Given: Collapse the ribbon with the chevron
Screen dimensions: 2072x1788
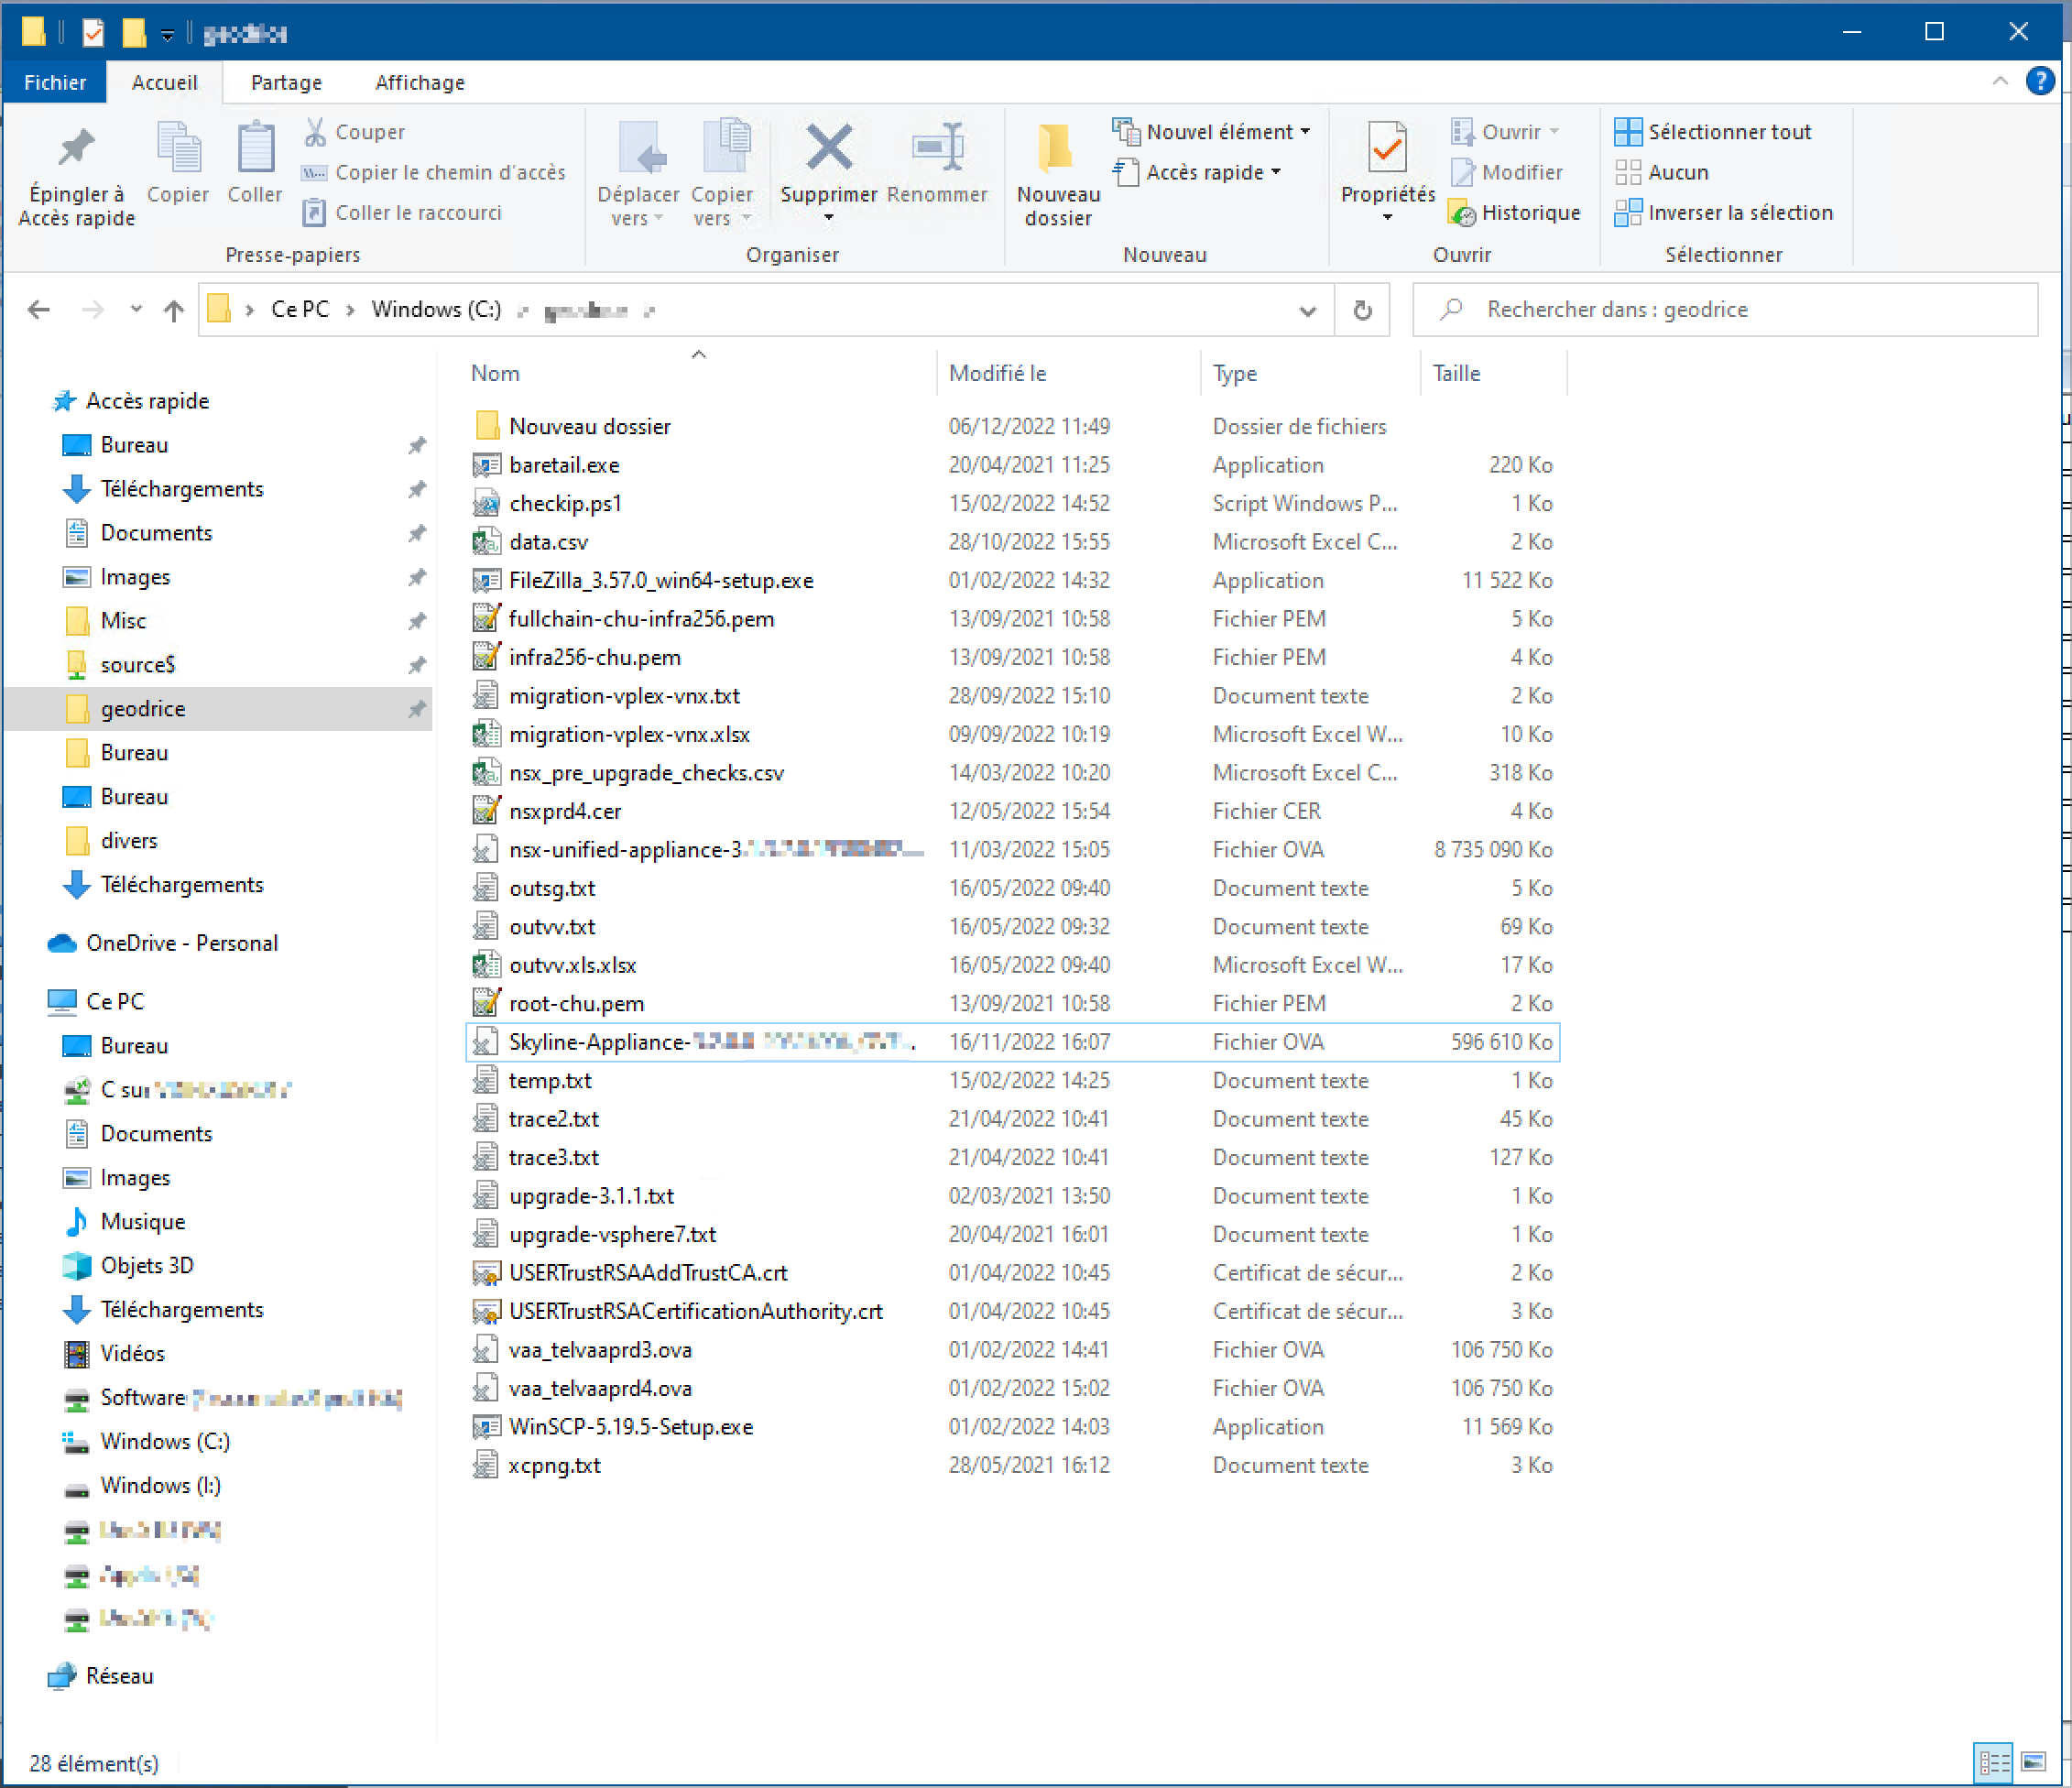Looking at the screenshot, I should click(x=1999, y=81).
